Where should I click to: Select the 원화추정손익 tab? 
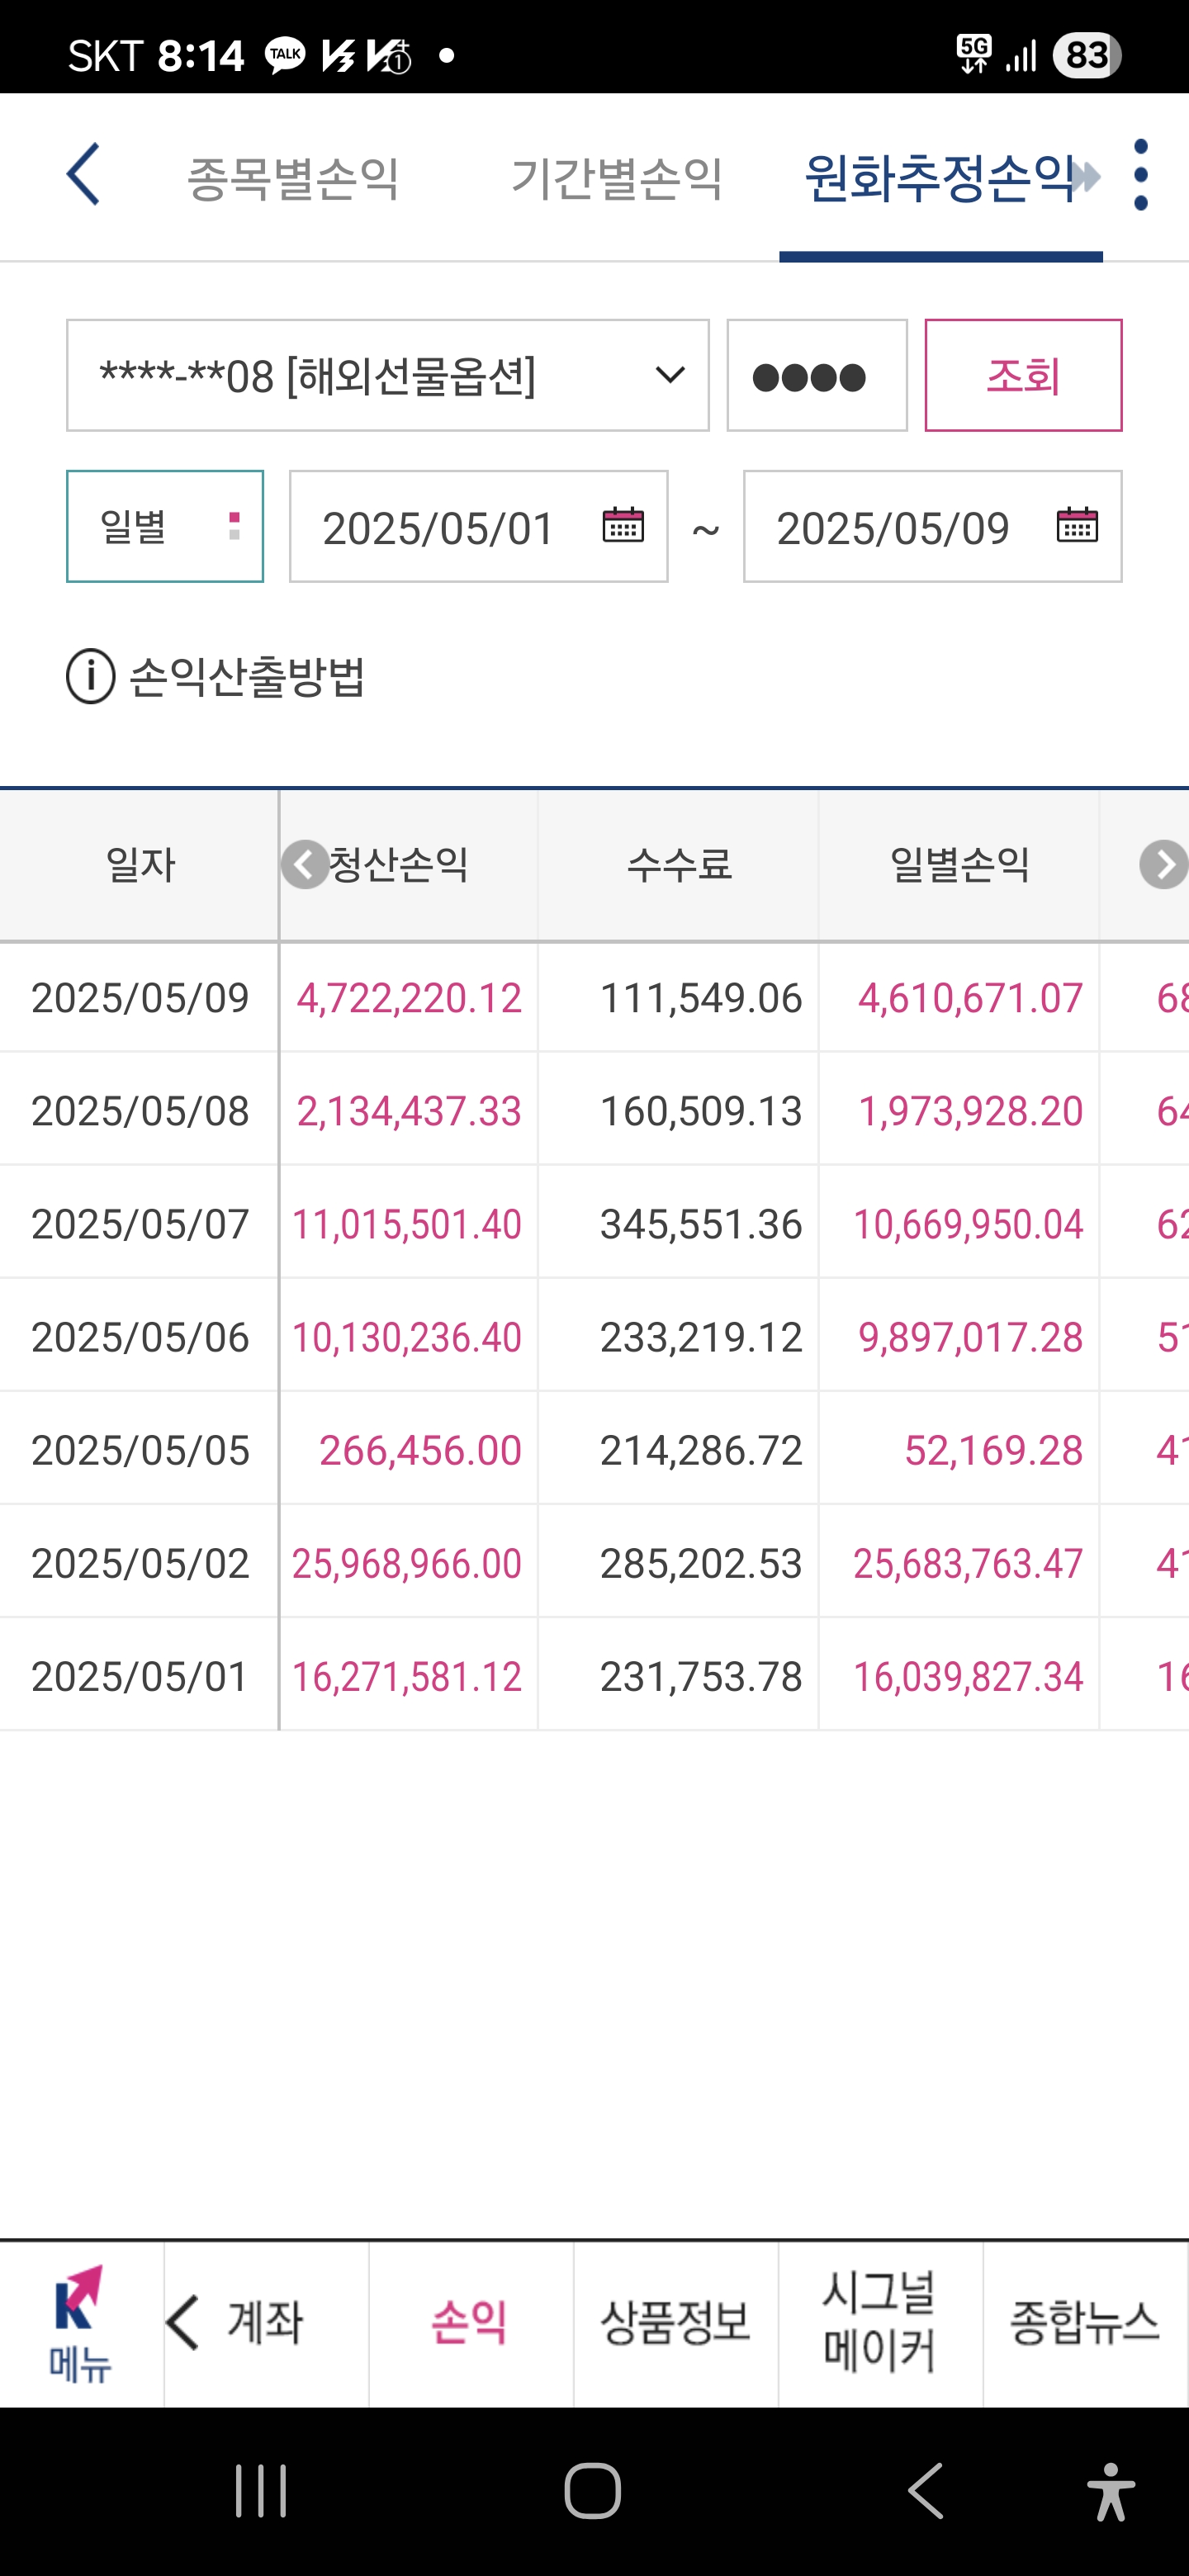[940, 178]
